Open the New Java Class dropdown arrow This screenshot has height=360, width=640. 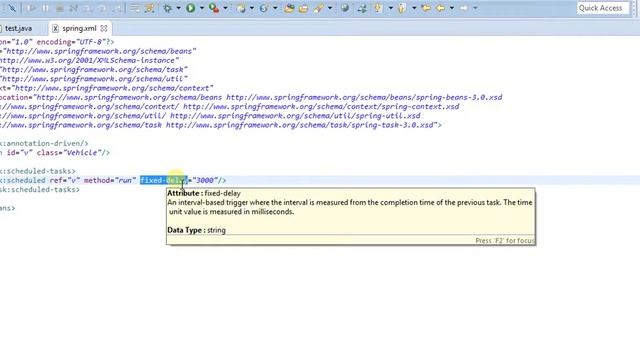tap(275, 8)
